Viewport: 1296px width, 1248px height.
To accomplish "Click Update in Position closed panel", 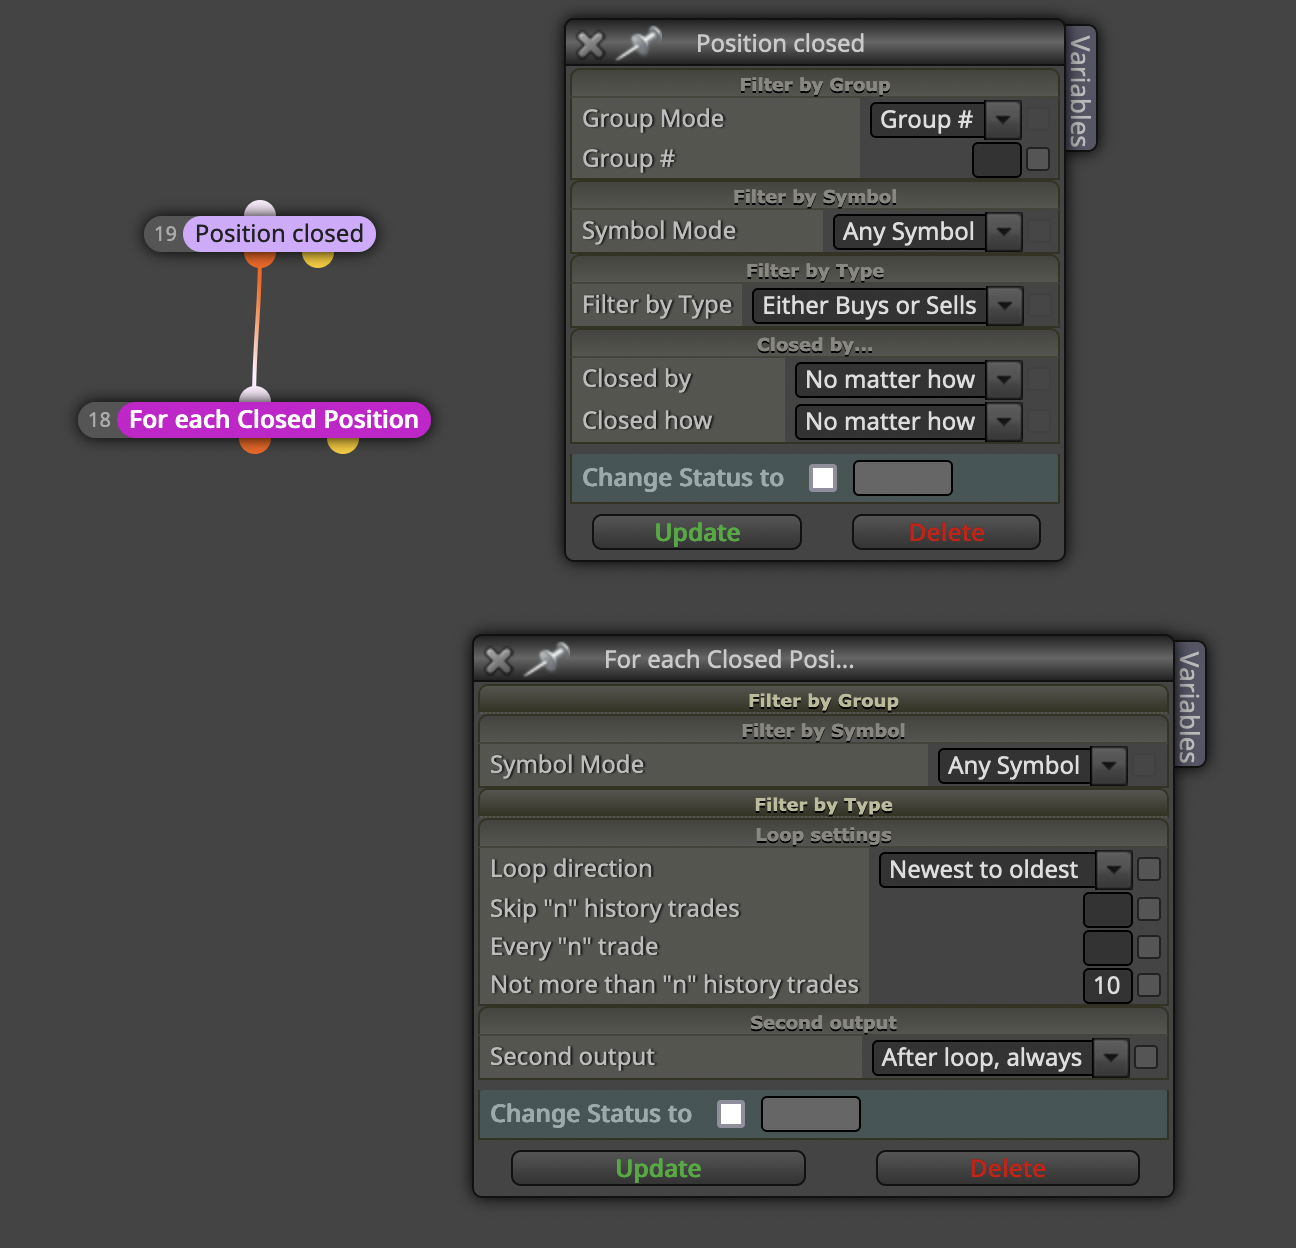I will (x=697, y=533).
